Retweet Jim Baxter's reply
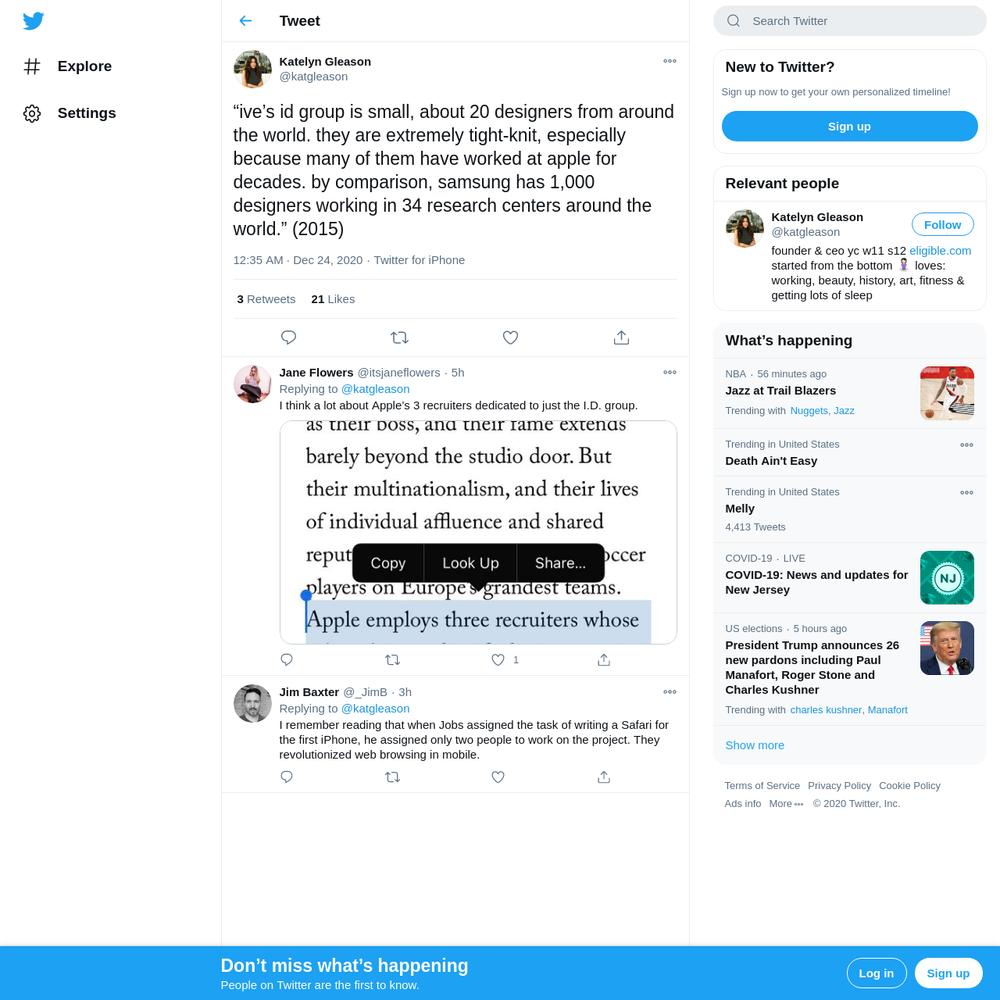 (x=392, y=777)
